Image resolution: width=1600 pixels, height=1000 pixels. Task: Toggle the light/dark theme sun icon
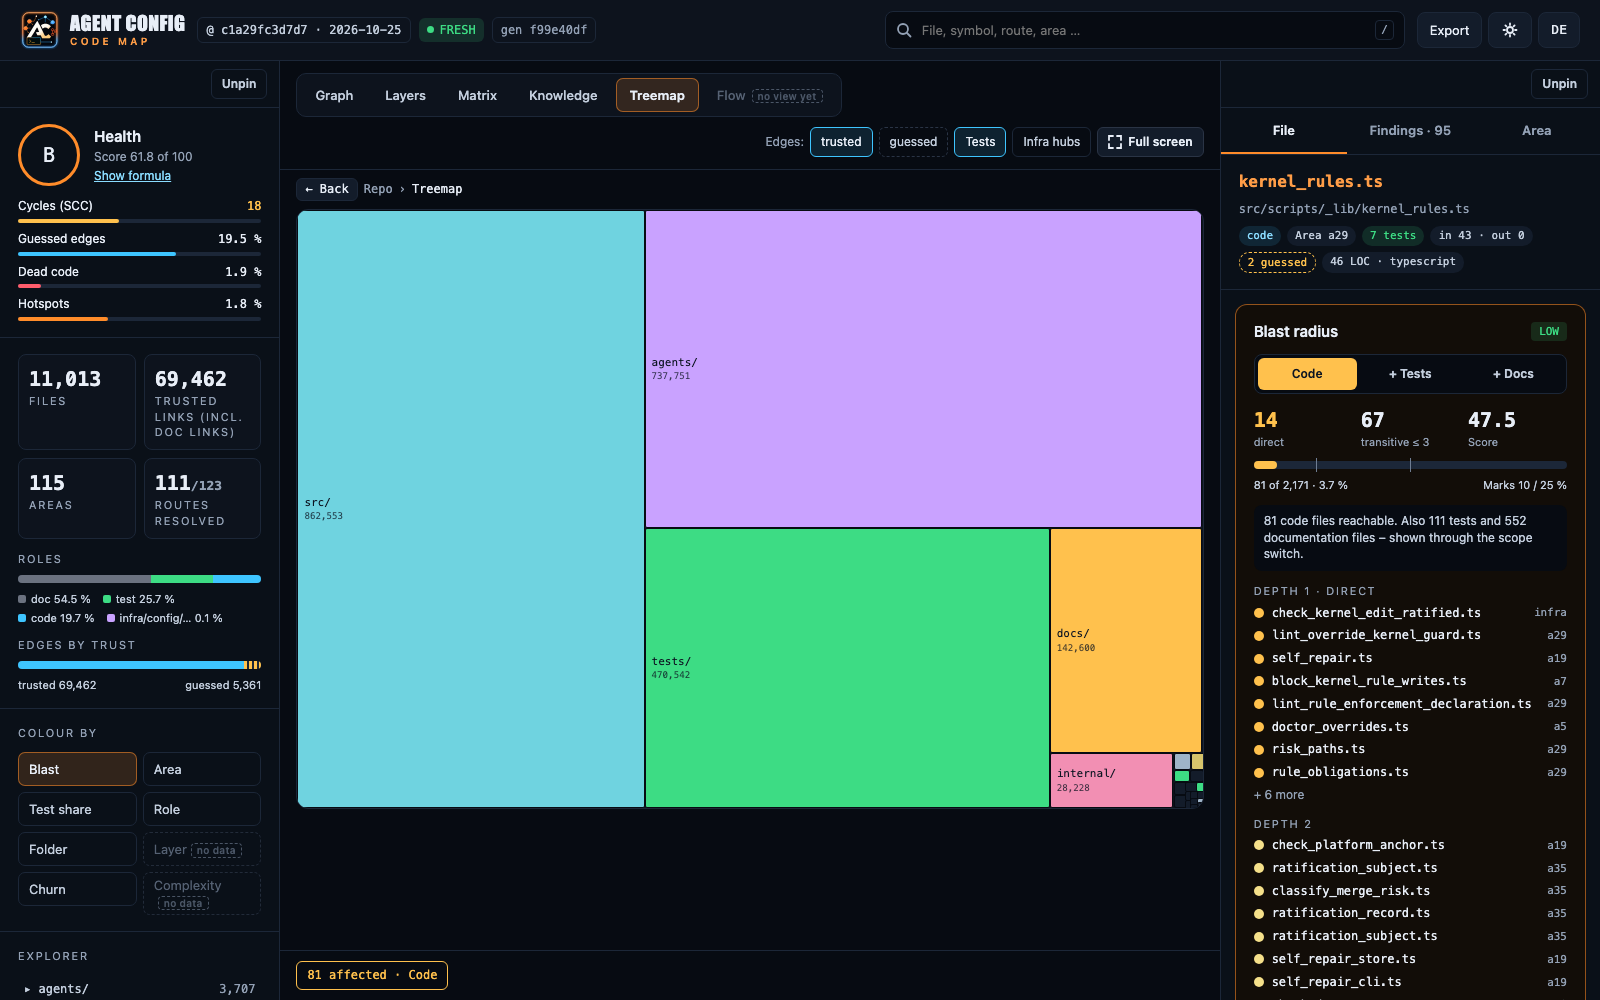1510,30
